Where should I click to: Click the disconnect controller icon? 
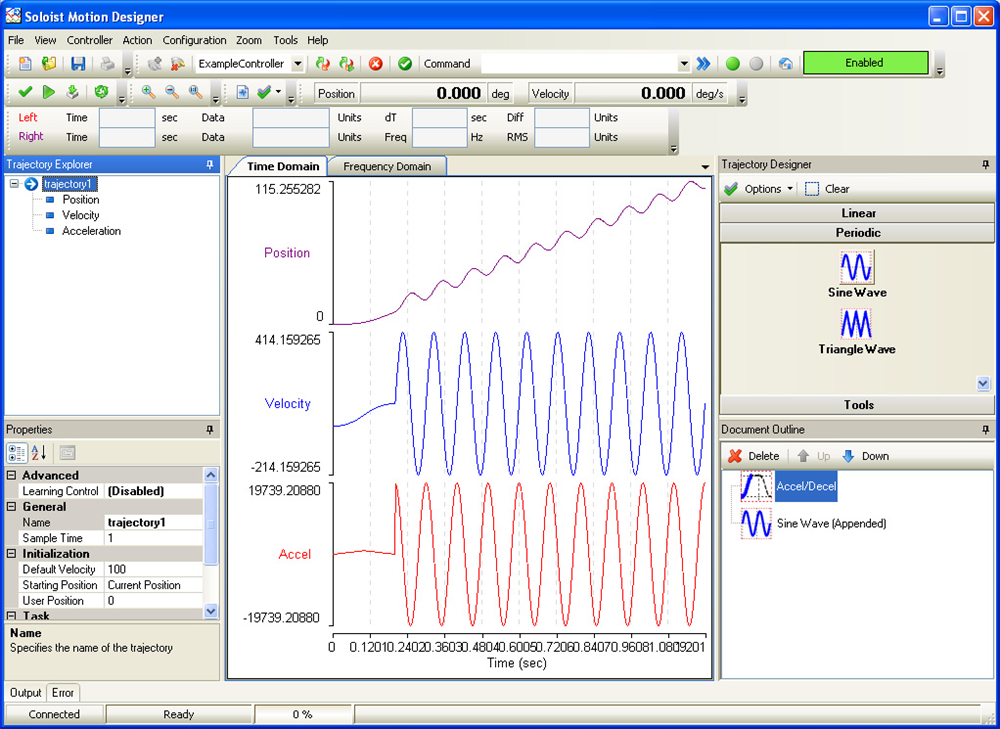(x=177, y=63)
